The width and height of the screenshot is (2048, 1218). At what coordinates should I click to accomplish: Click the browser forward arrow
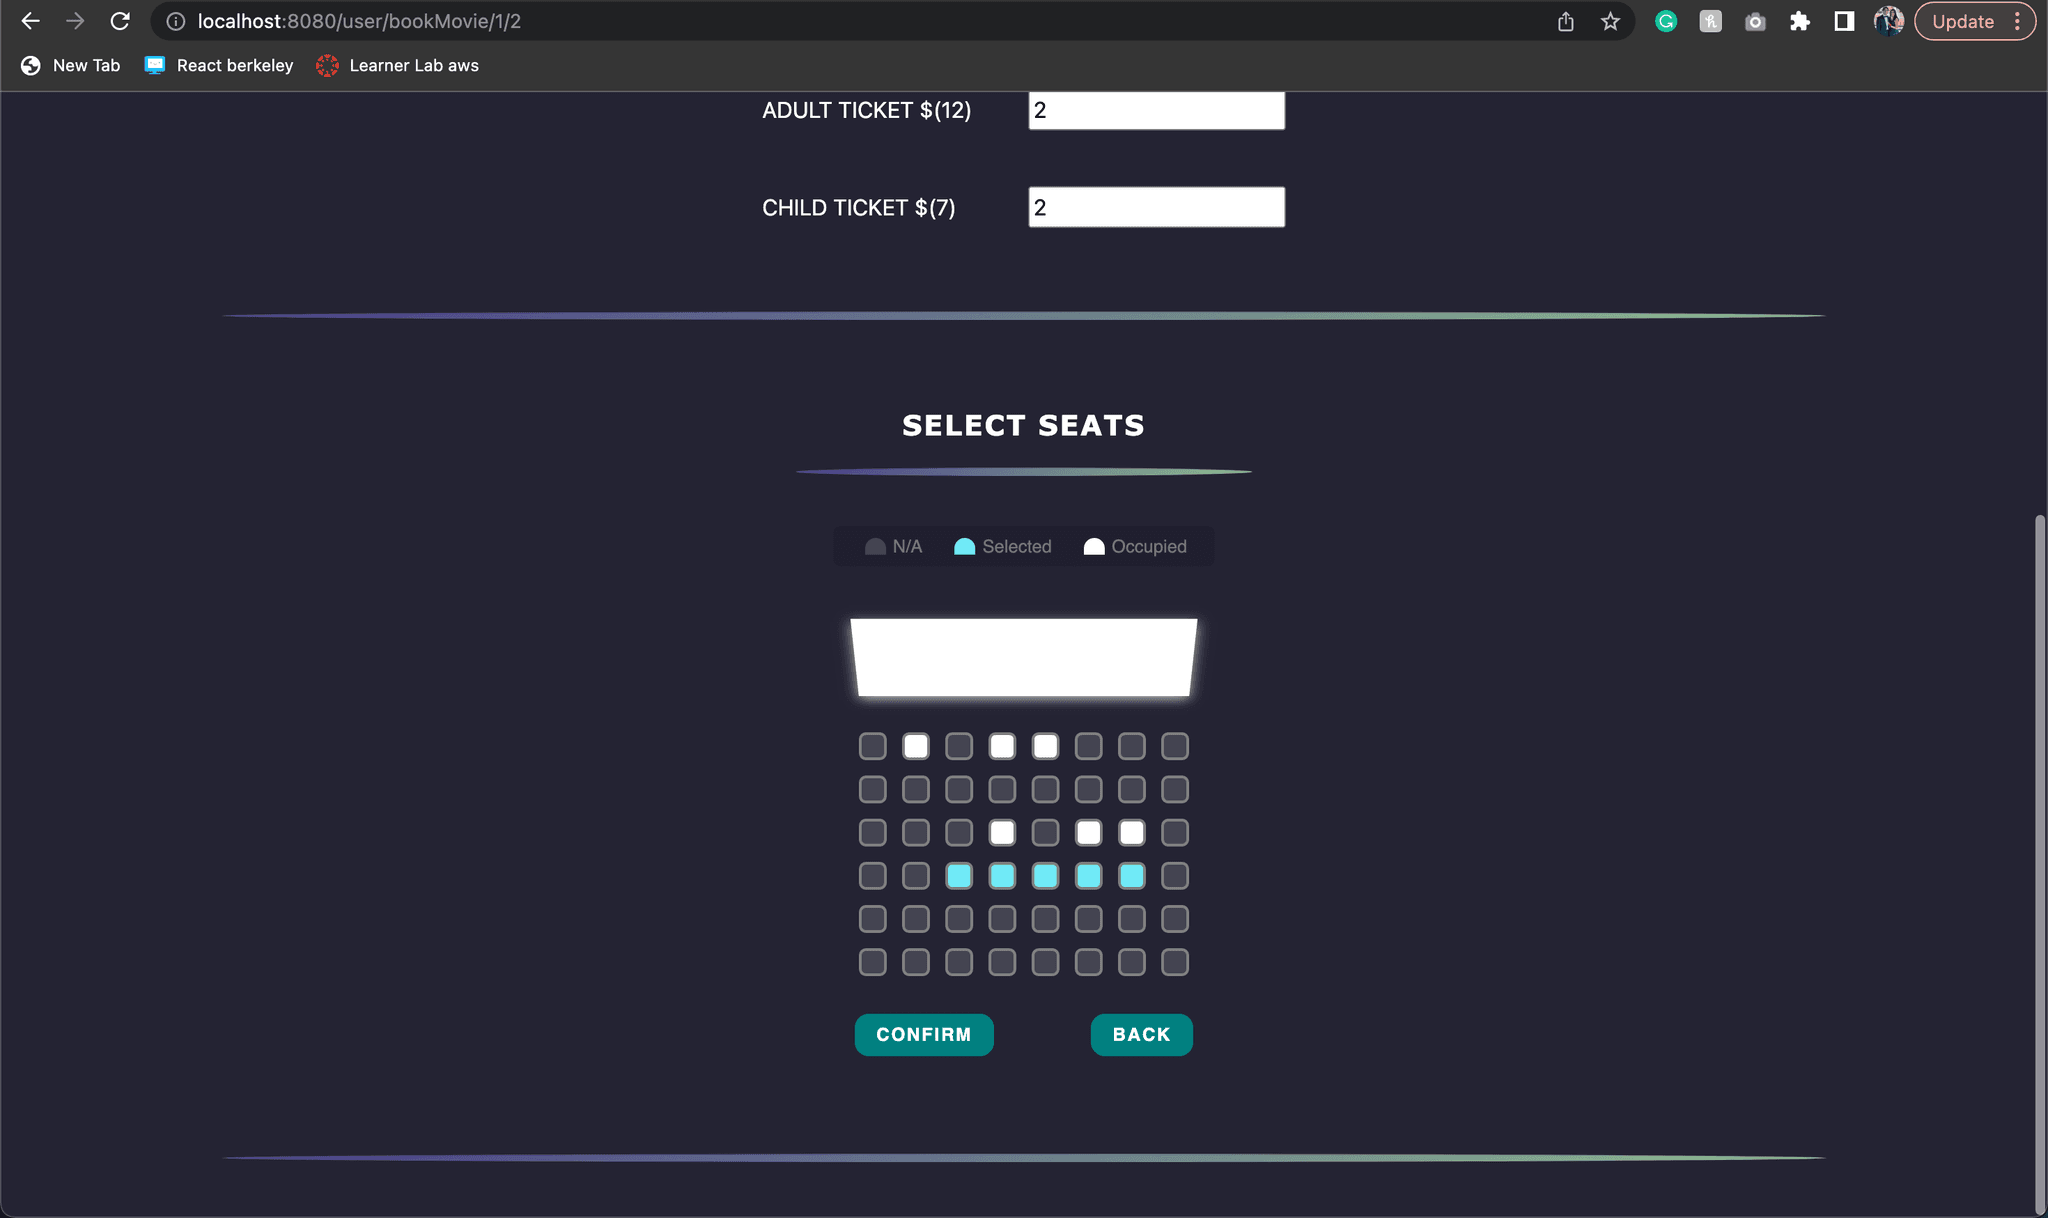pos(75,21)
